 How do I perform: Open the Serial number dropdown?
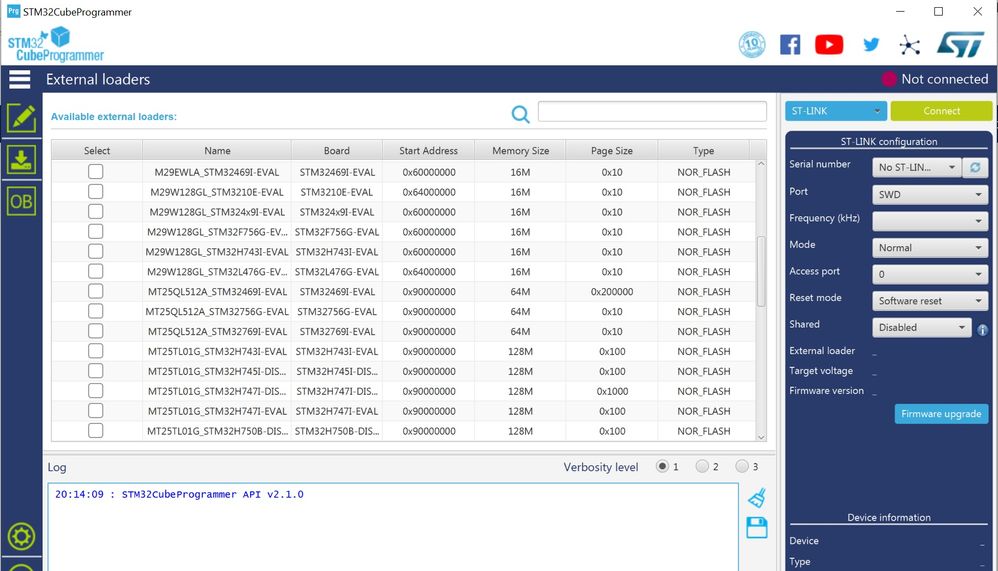click(x=916, y=167)
